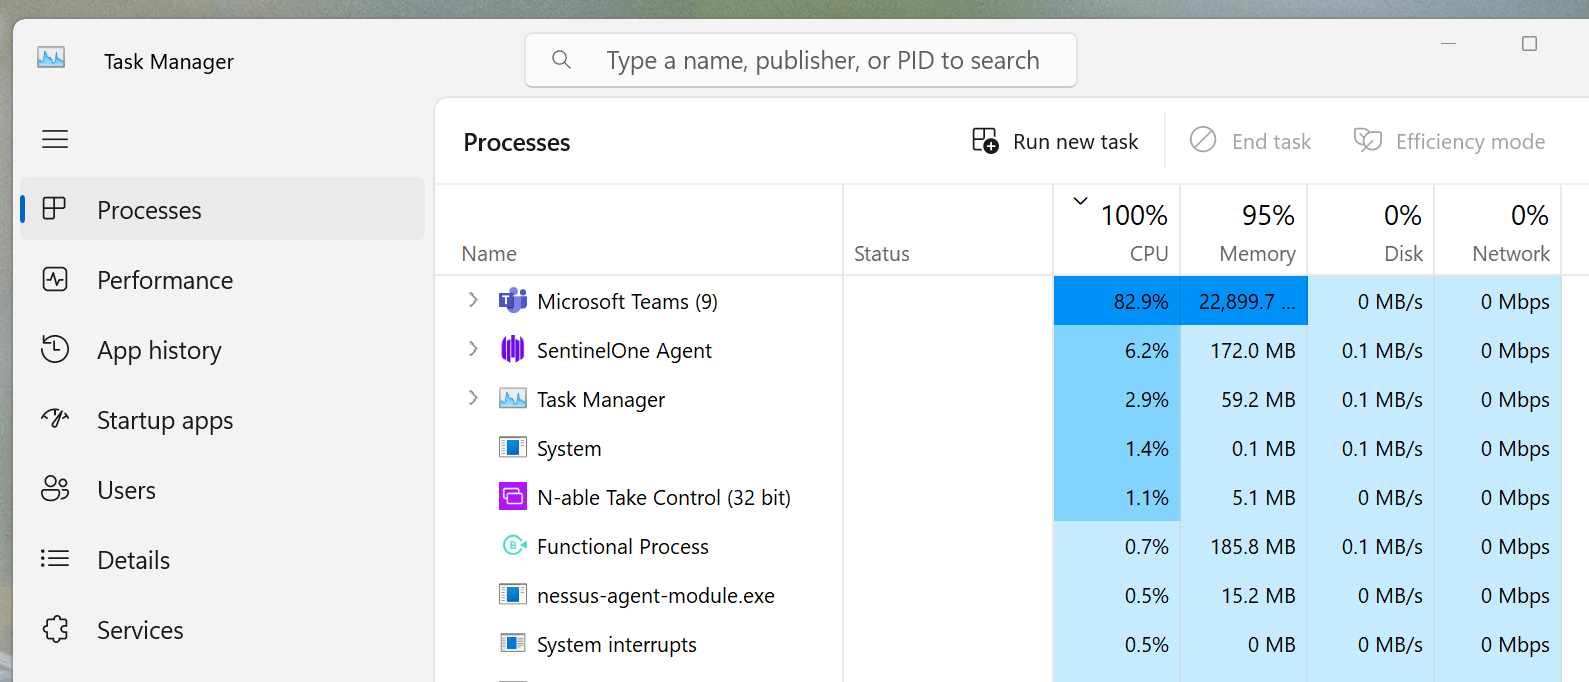Open the Users page
Screen dimensions: 1589x682
(x=222, y=490)
